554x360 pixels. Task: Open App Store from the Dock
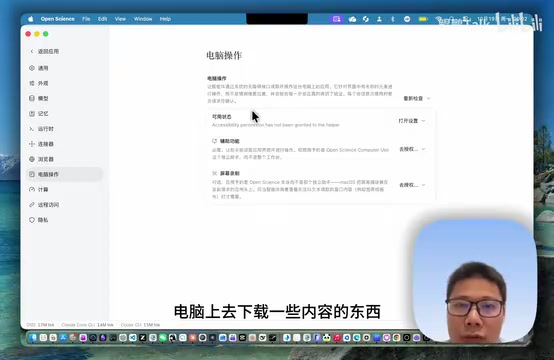(63, 338)
